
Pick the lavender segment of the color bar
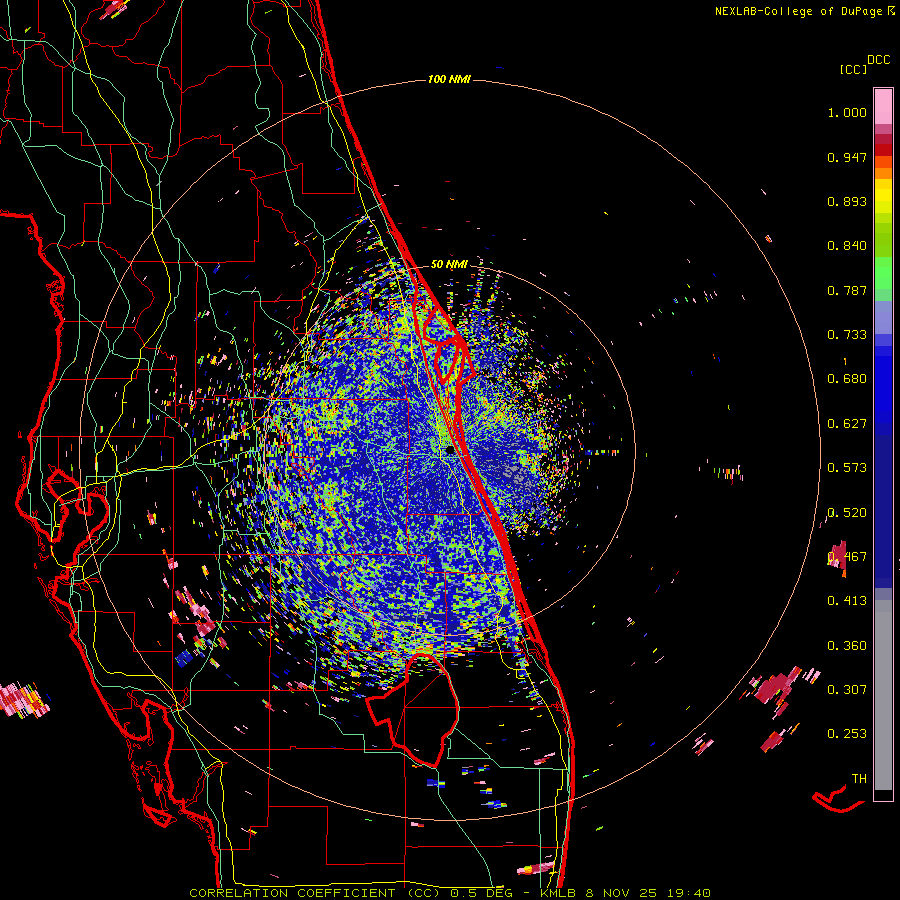(x=883, y=317)
